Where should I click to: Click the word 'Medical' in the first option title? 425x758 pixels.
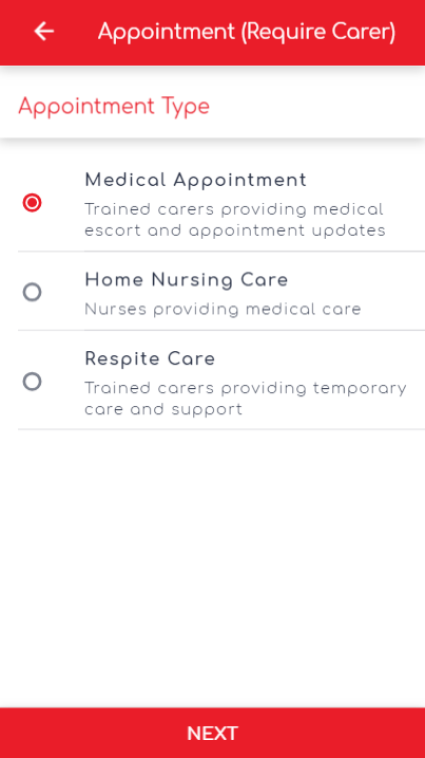click(125, 180)
